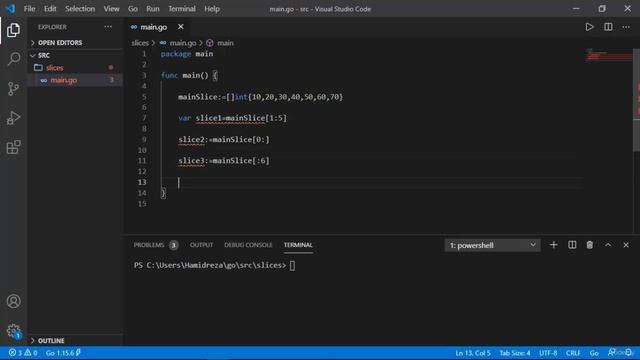Viewport: 640px width, 360px height.
Task: Switch to the Problems tab
Action: click(x=156, y=245)
